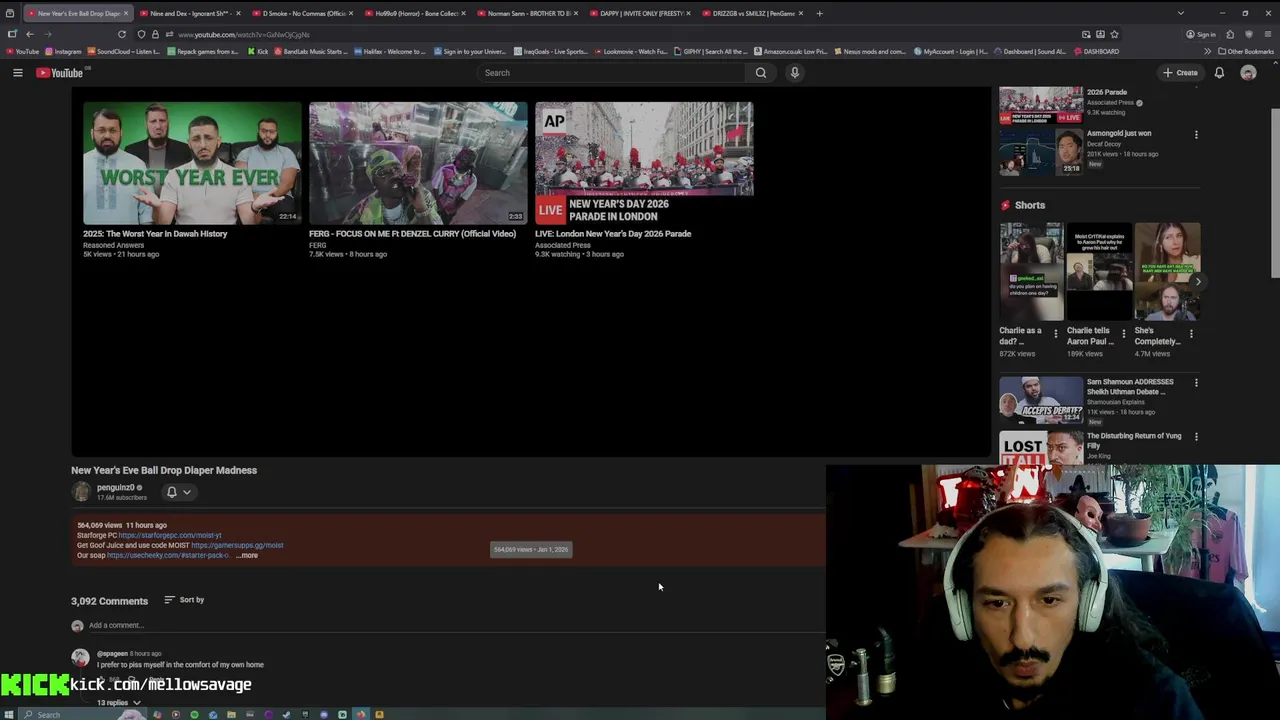This screenshot has height=720, width=1280.
Task: Open the gamersupps.gg/moist link
Action: tap(237, 545)
